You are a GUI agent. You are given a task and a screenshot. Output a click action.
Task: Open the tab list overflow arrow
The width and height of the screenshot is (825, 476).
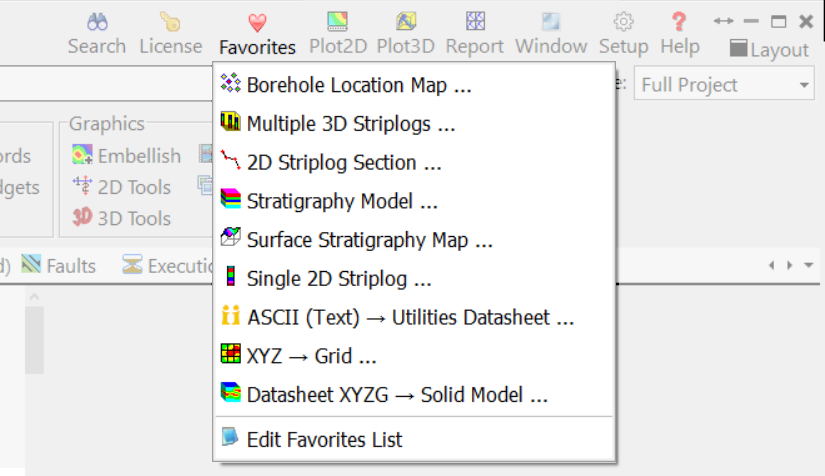tap(808, 266)
